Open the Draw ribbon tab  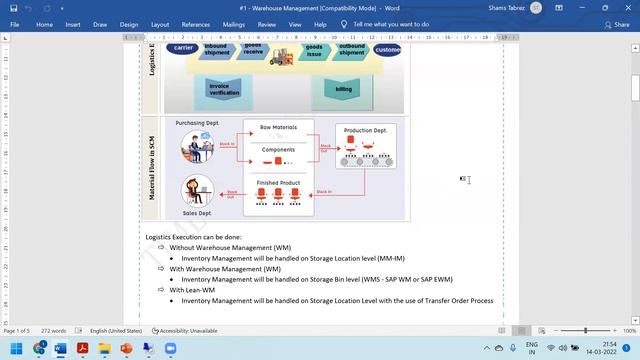[x=100, y=24]
